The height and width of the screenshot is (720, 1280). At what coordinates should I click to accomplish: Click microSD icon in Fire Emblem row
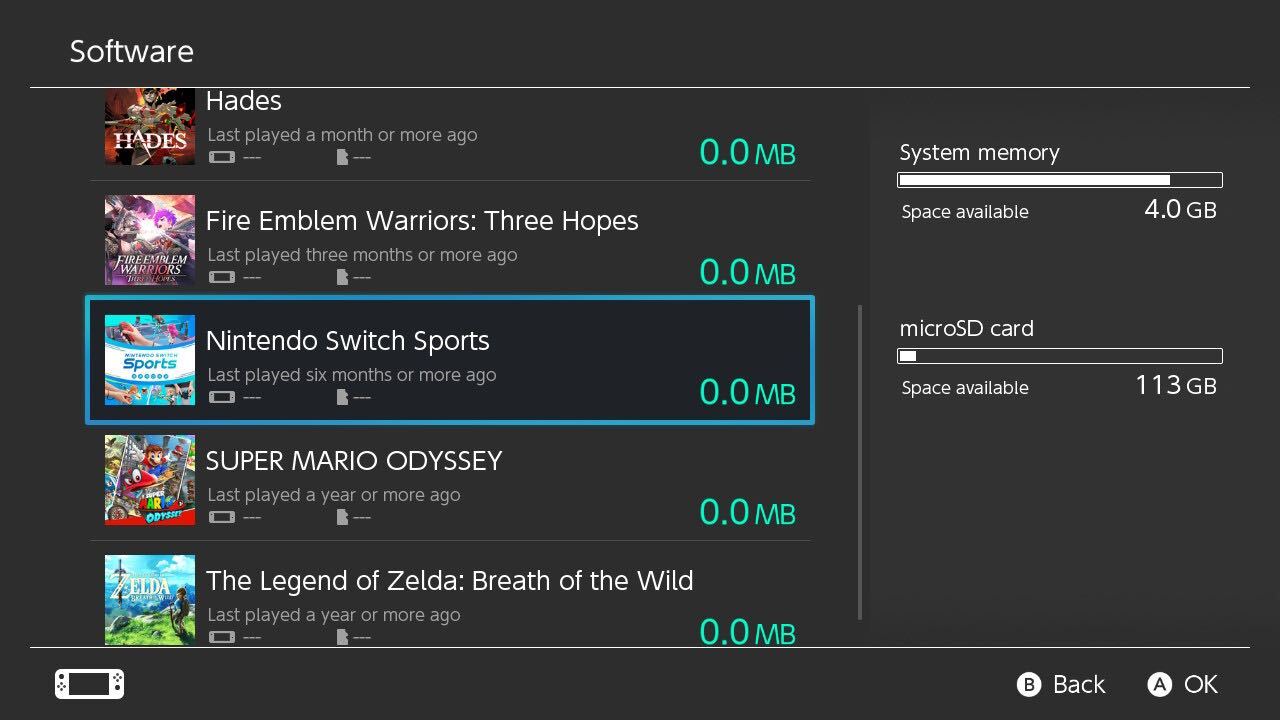(342, 277)
